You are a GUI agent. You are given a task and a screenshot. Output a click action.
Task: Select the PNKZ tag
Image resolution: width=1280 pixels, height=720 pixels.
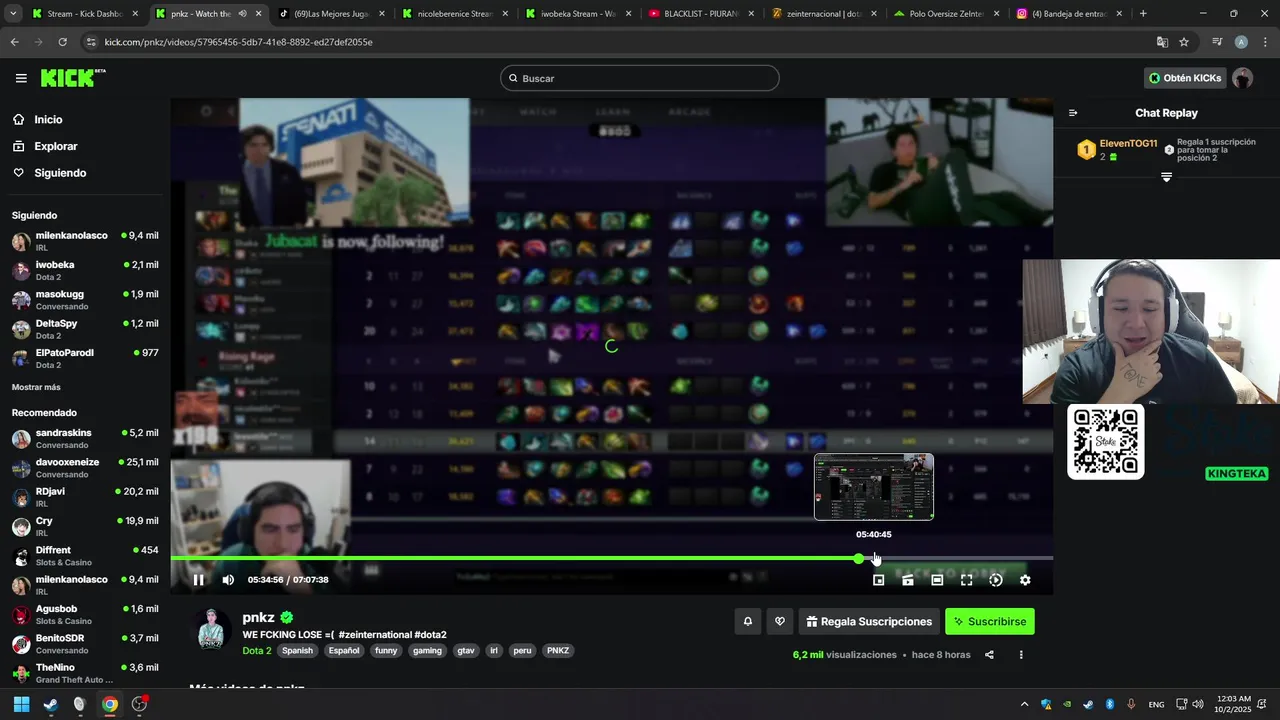tap(558, 650)
